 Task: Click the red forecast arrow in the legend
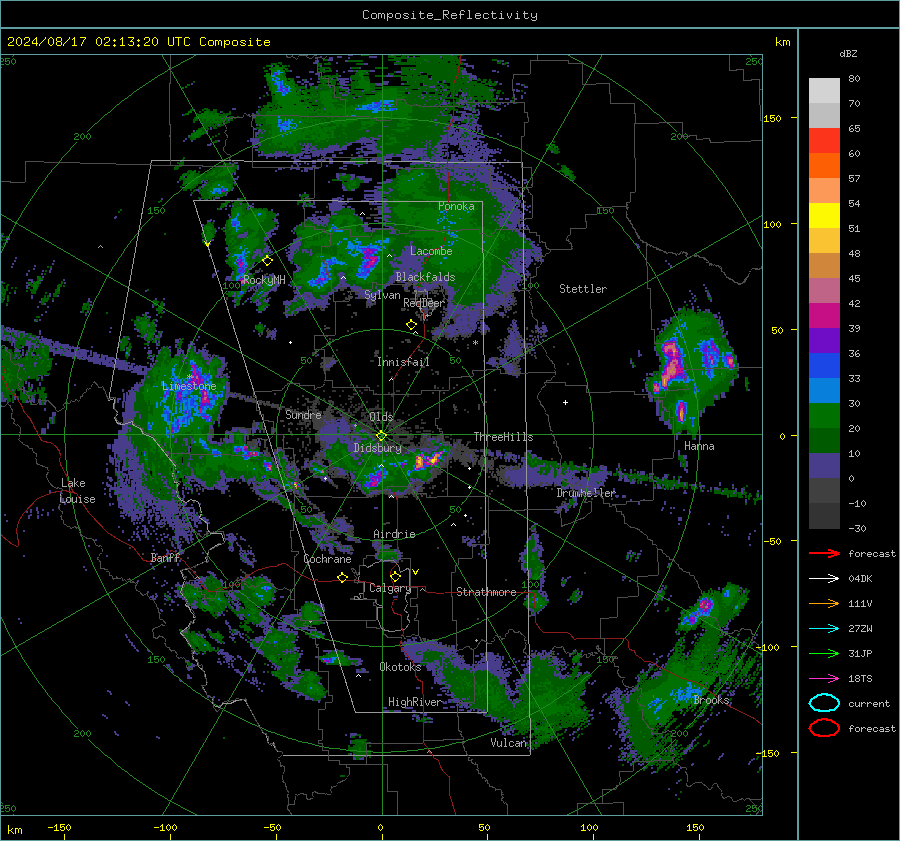click(824, 553)
